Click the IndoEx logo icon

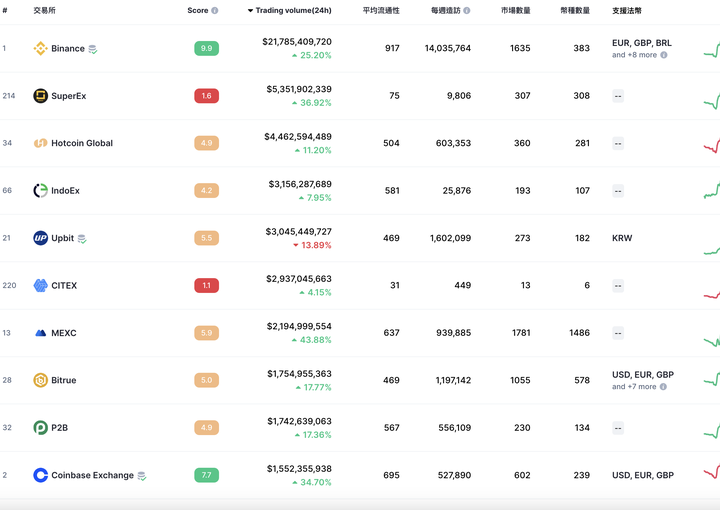[40, 191]
